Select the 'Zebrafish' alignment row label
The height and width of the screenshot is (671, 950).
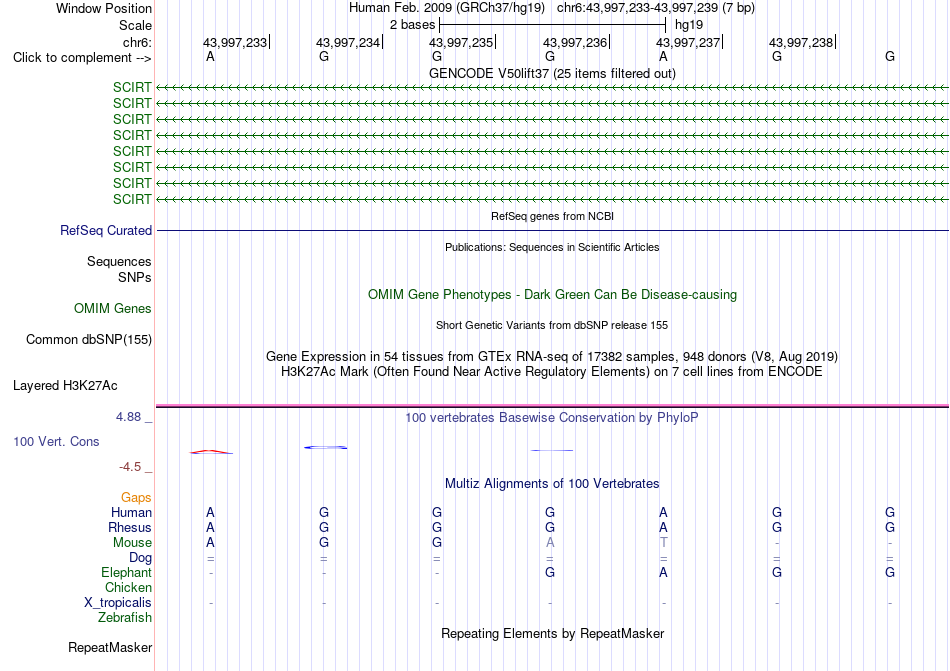tap(125, 618)
